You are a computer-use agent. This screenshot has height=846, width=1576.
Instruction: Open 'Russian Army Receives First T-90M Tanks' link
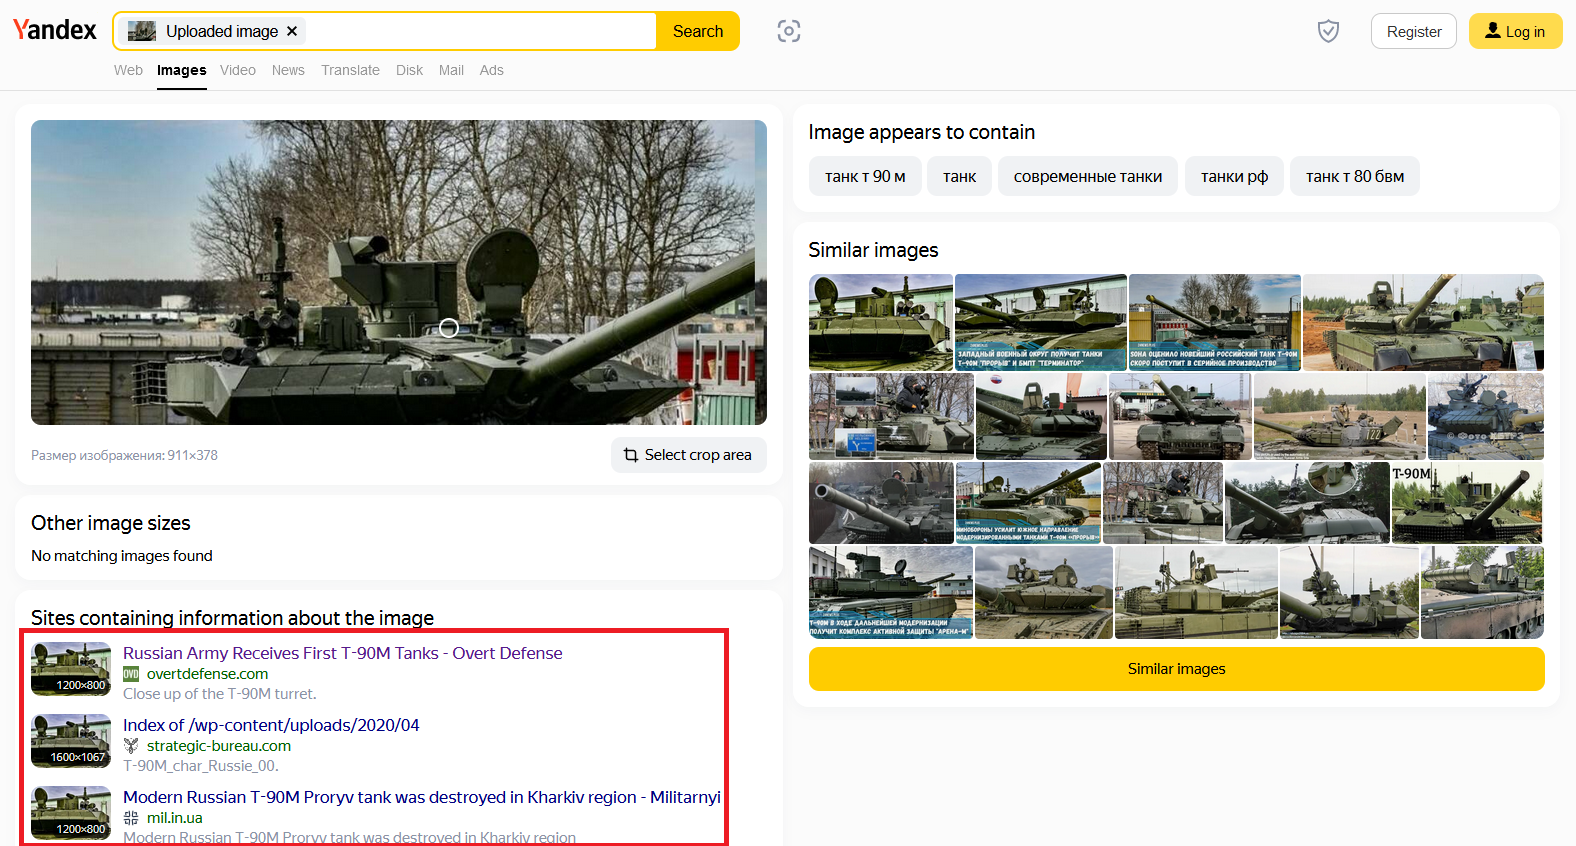coord(343,653)
